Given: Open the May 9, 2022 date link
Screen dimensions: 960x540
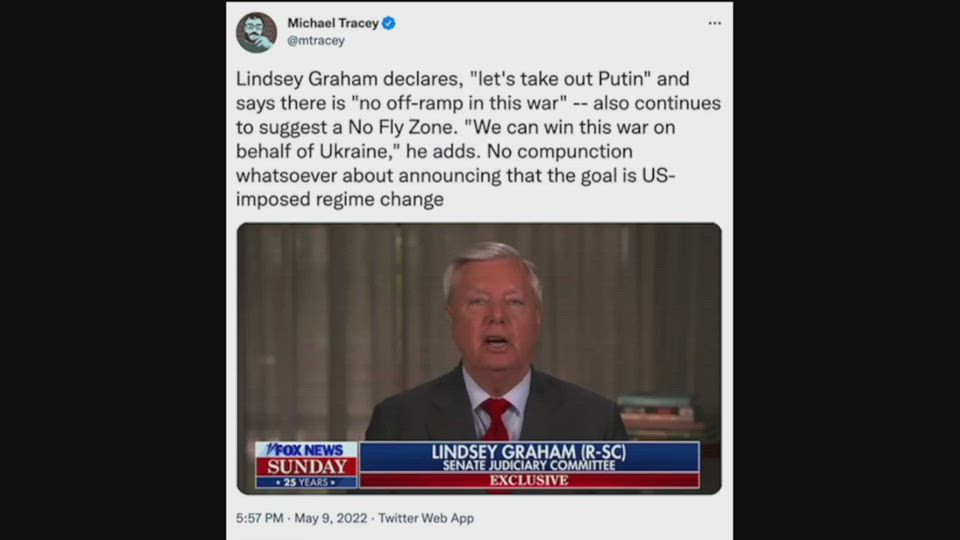Looking at the screenshot, I should [331, 518].
